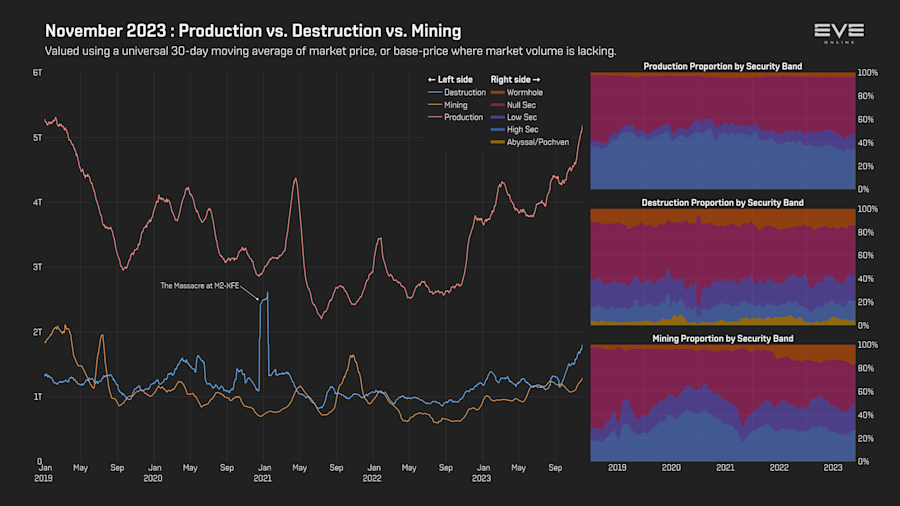Click the Mining legend label
Viewport: 900px width, 506px height.
click(455, 105)
